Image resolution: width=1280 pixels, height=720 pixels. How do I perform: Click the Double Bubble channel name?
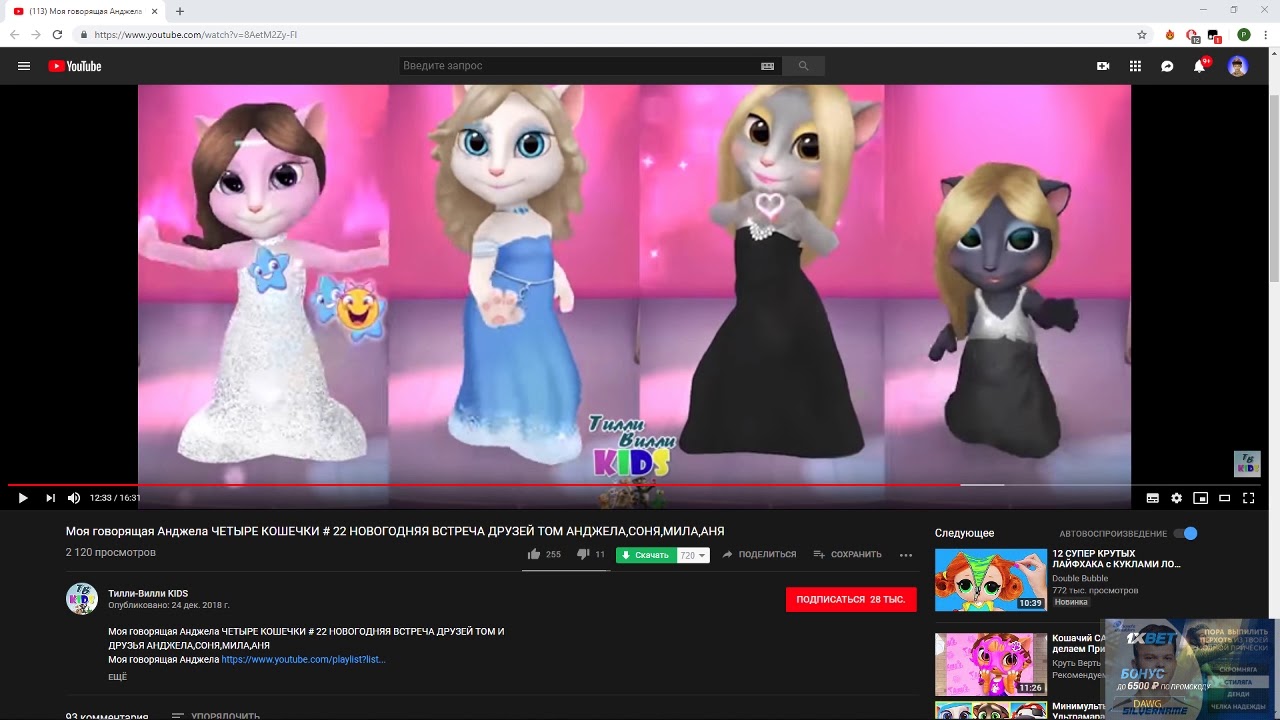click(1080, 578)
